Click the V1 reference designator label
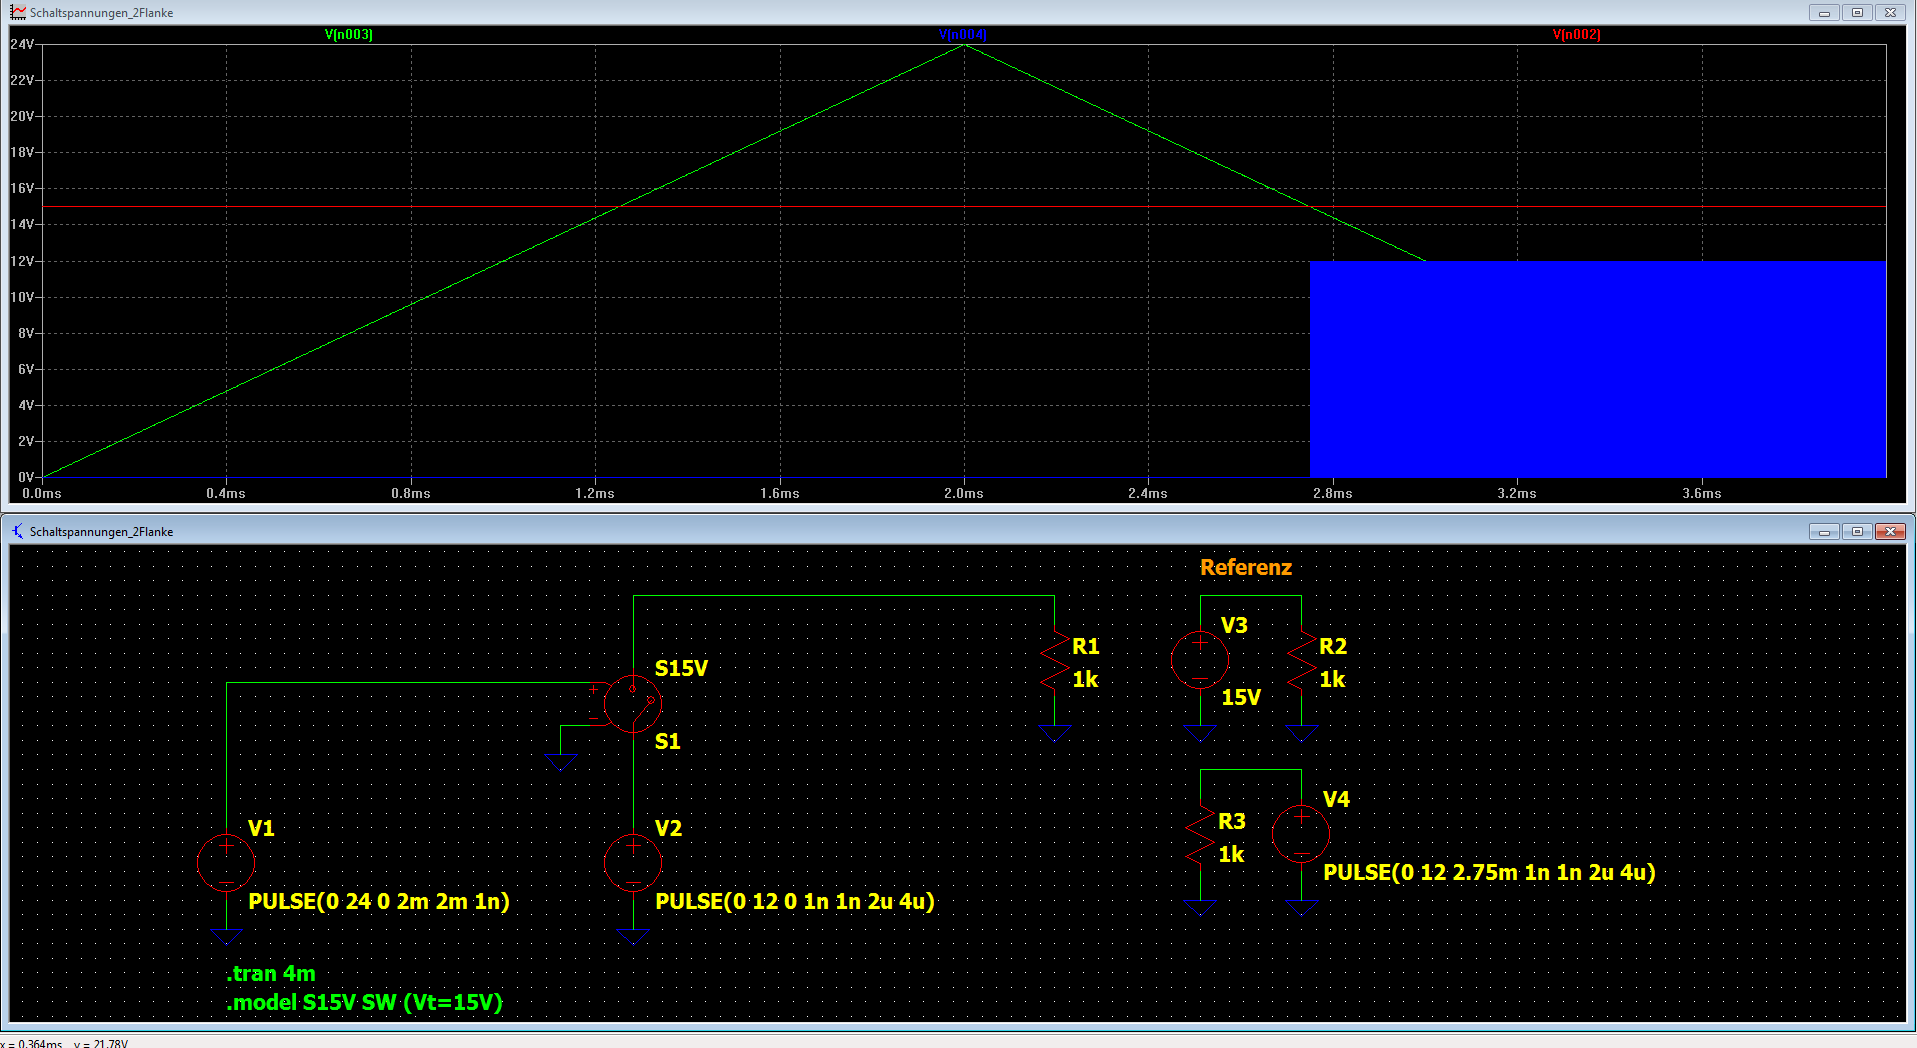This screenshot has height=1048, width=1917. [x=261, y=828]
